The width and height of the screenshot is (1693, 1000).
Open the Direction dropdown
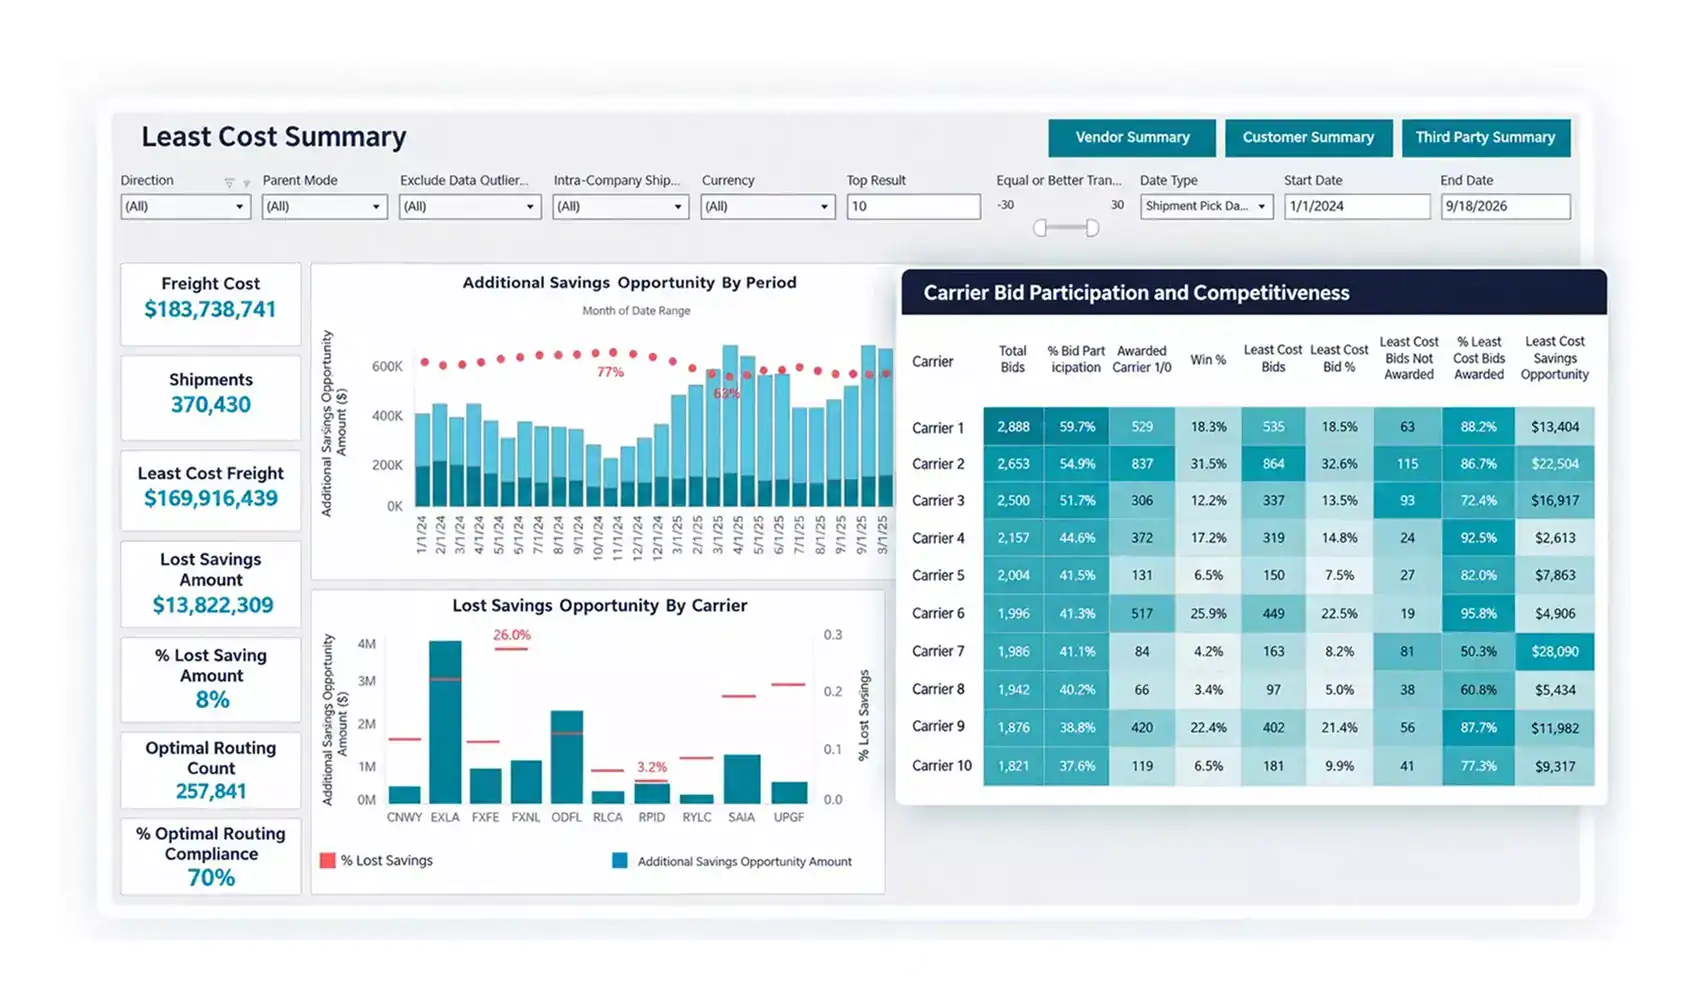tap(185, 207)
